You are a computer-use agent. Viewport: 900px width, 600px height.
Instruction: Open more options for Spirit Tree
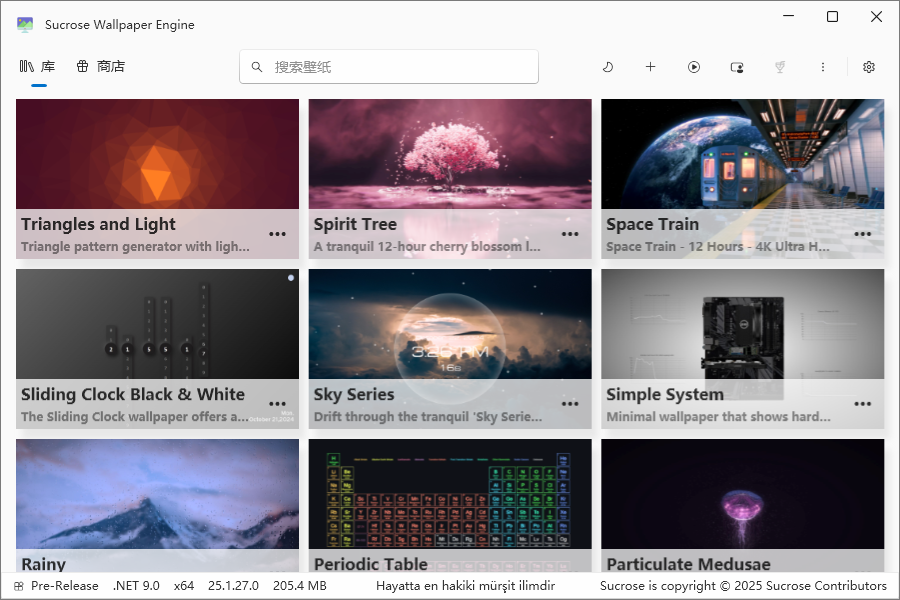(x=570, y=234)
